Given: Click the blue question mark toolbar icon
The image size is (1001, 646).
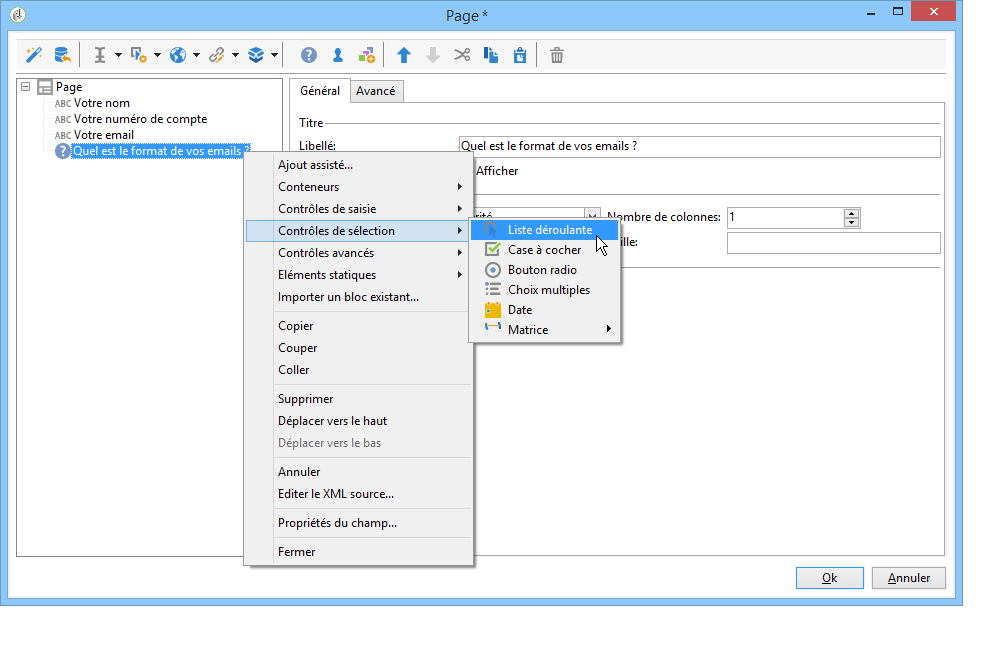Looking at the screenshot, I should point(309,55).
